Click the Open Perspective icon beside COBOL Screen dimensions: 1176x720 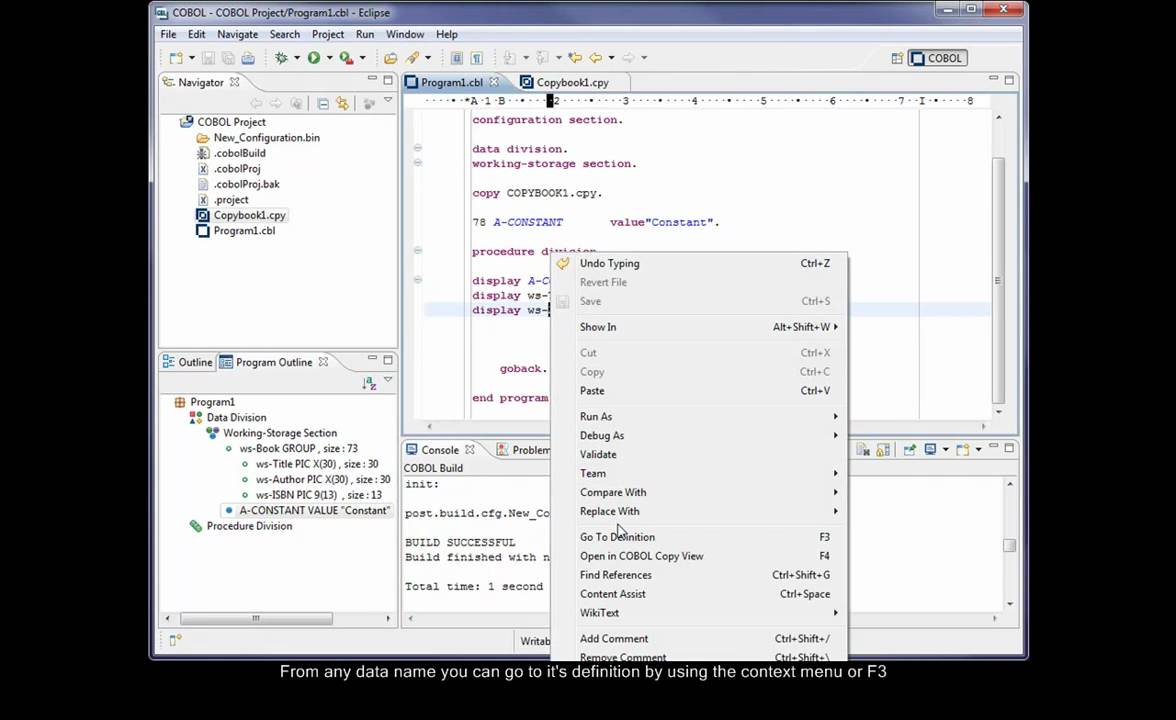pos(897,58)
